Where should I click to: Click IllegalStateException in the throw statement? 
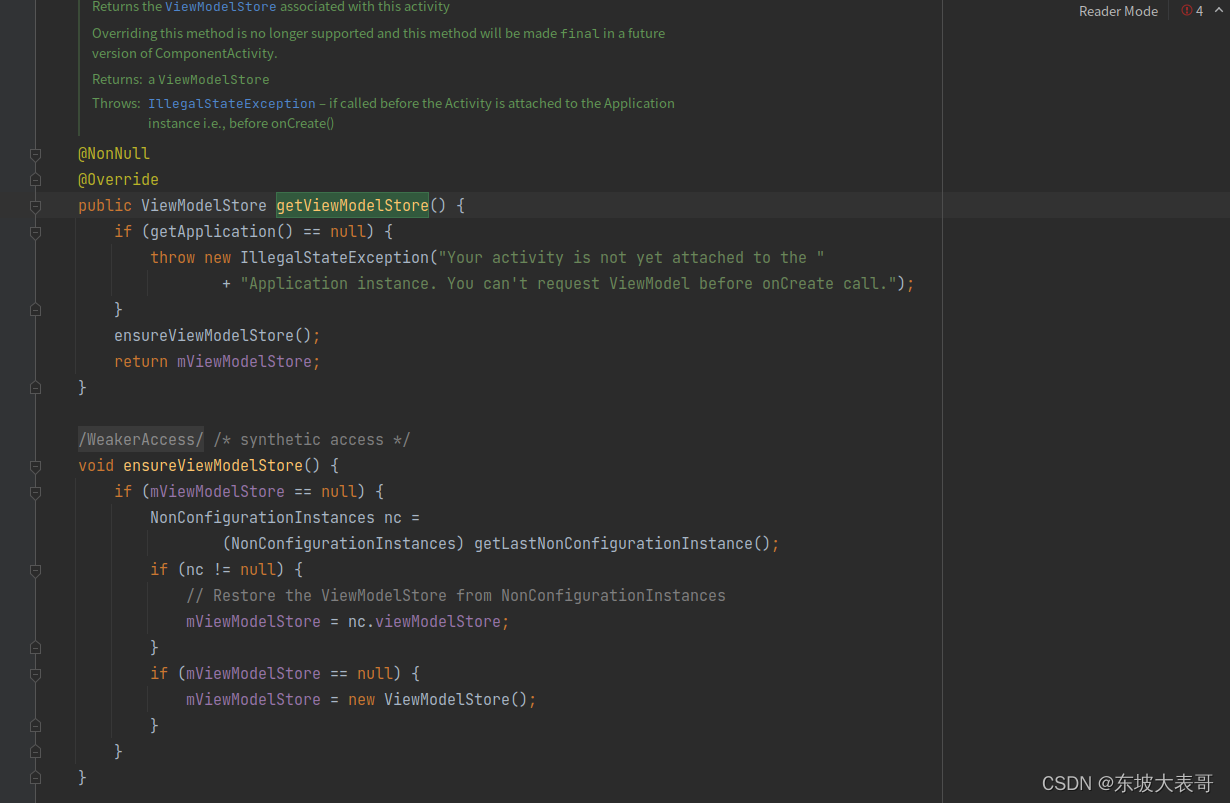click(335, 257)
